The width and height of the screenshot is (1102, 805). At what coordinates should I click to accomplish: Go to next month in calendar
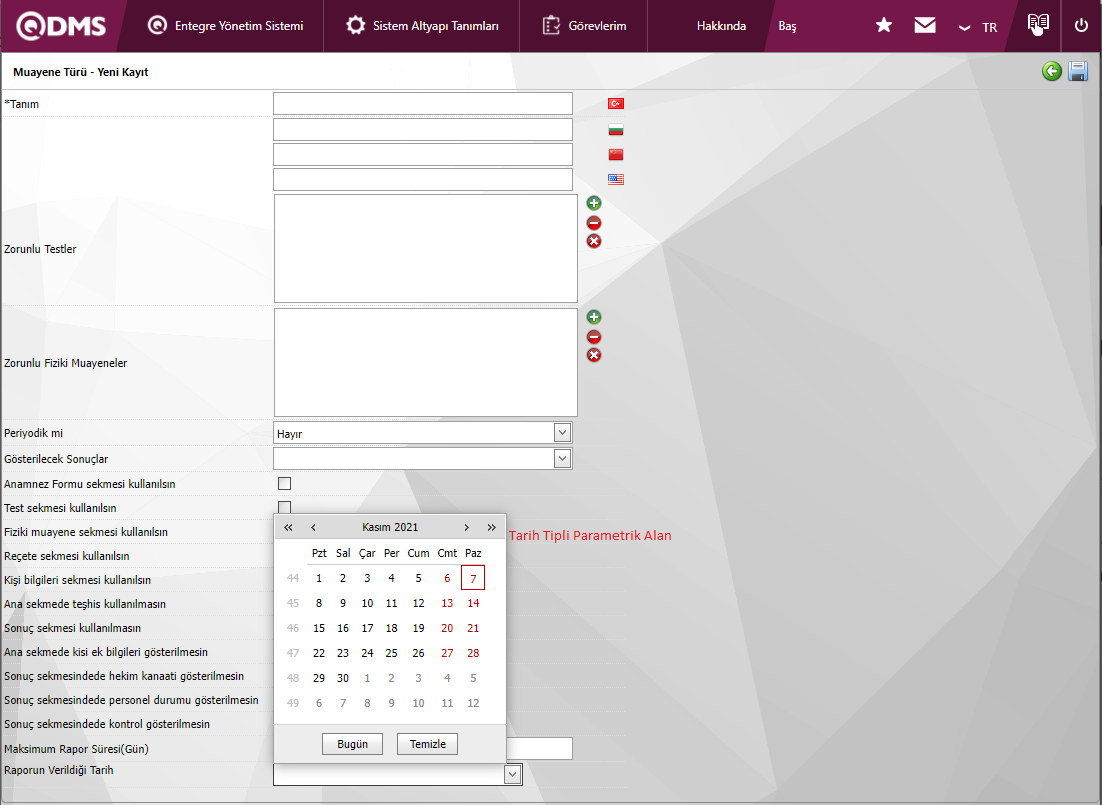(x=466, y=527)
